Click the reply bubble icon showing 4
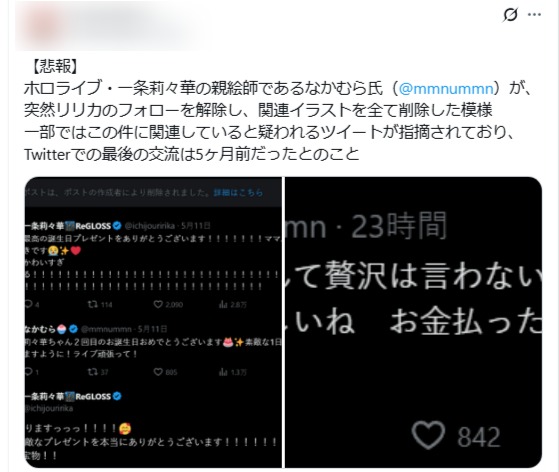This screenshot has height=472, width=559. tap(29, 304)
